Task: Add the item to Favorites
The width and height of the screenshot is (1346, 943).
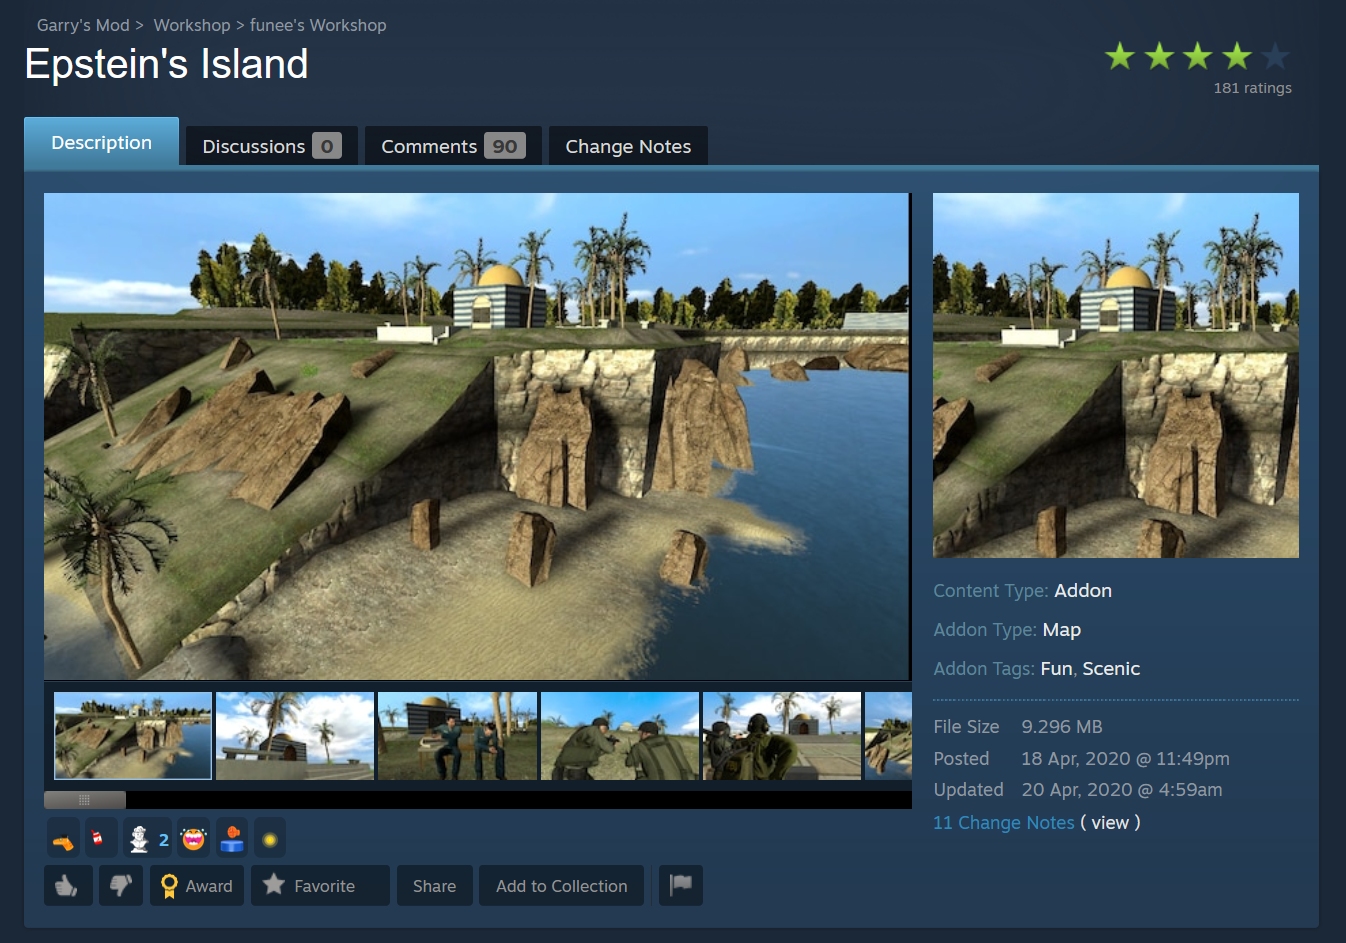Action: tap(320, 886)
